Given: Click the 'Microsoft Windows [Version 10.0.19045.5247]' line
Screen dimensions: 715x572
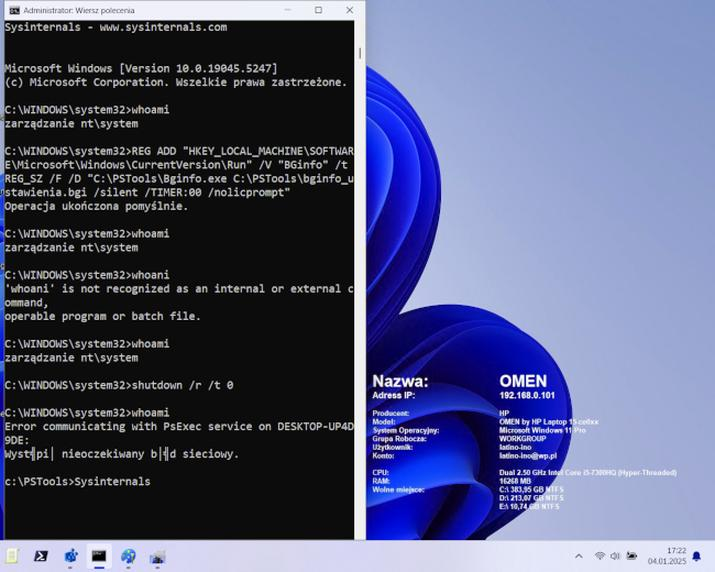Looking at the screenshot, I should [x=141, y=68].
